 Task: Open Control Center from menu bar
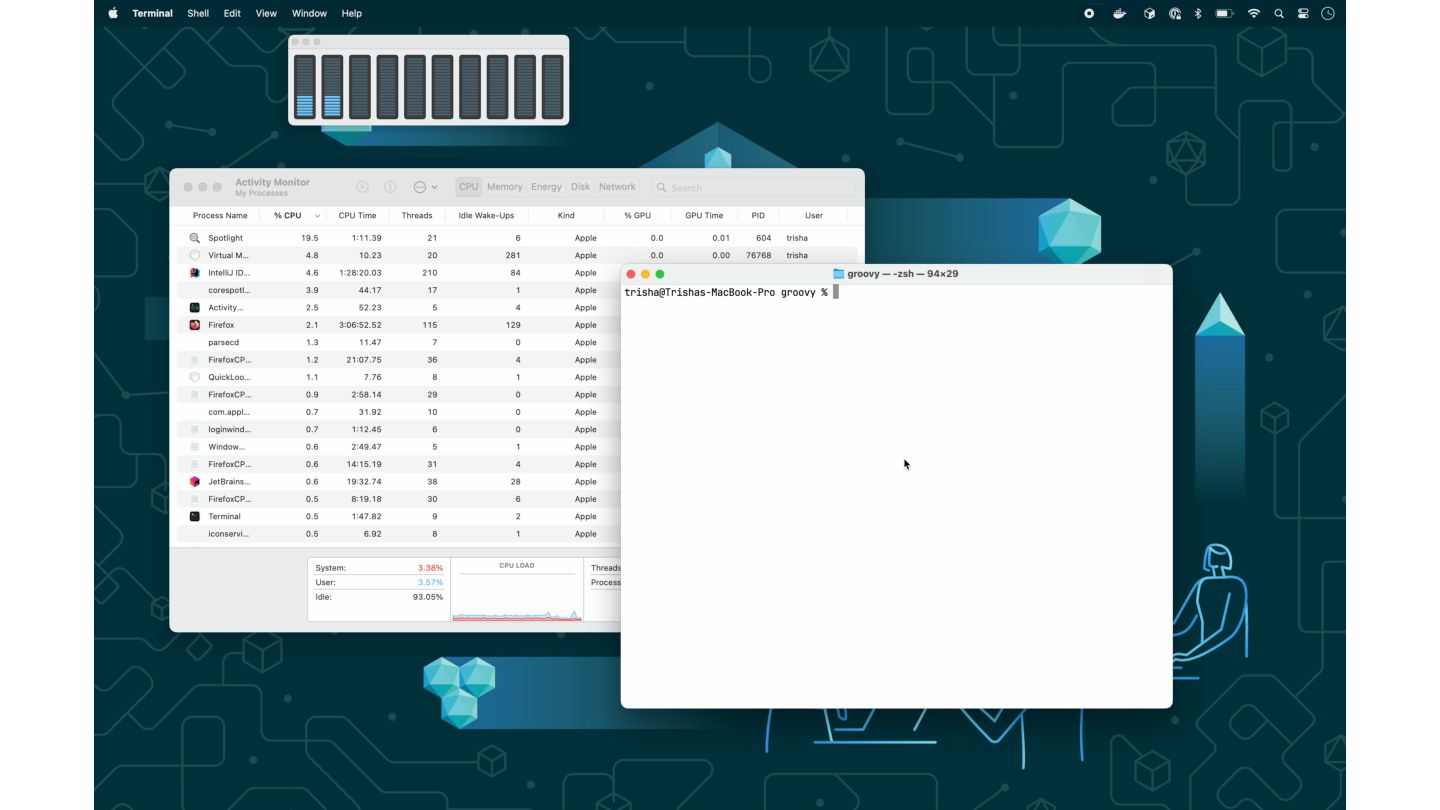pos(1303,13)
